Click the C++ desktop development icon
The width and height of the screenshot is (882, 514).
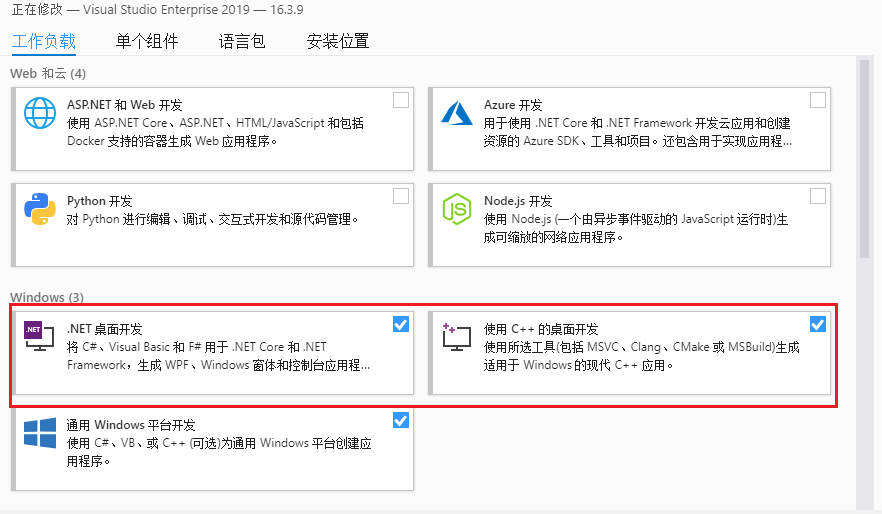tap(456, 336)
